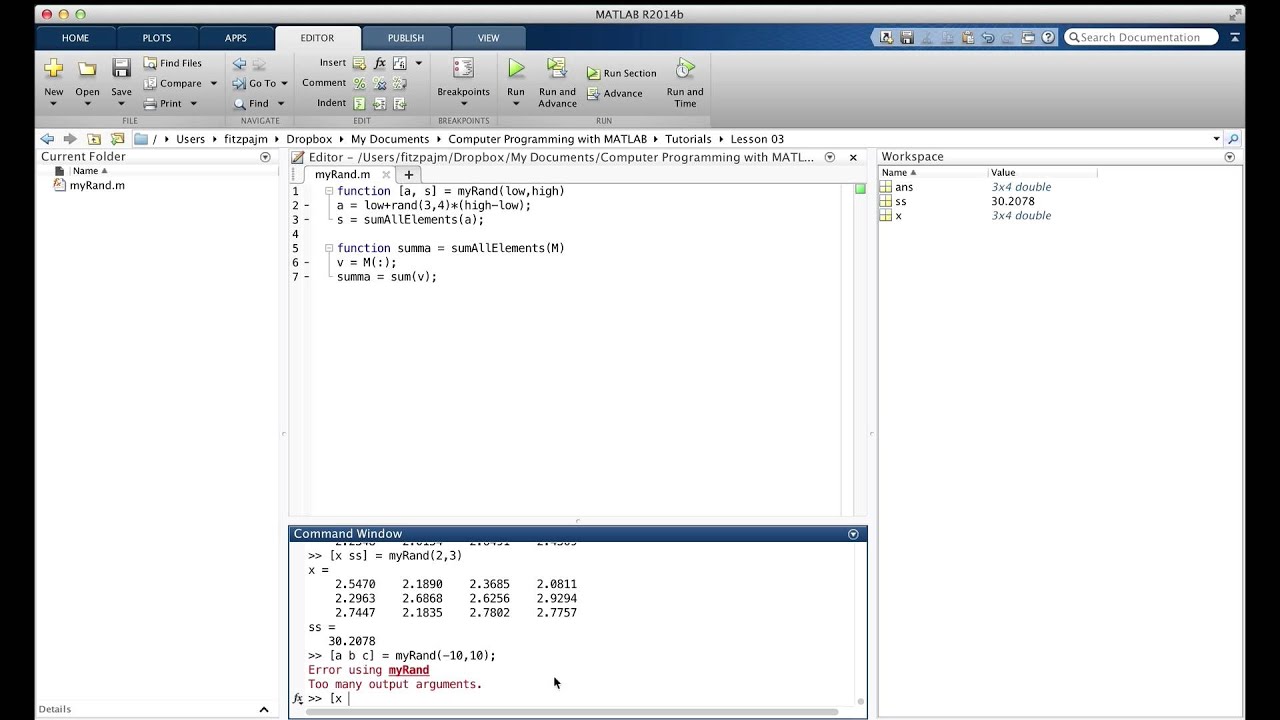Click the New file plus icon
The image size is (1280, 720).
click(53, 69)
